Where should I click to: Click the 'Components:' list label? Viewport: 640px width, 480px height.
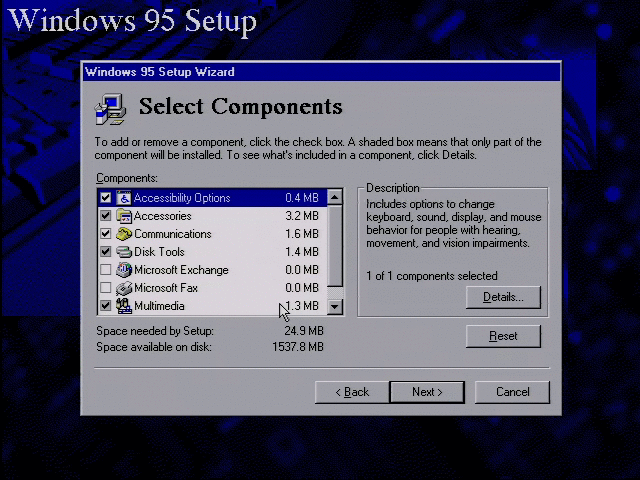click(x=127, y=178)
